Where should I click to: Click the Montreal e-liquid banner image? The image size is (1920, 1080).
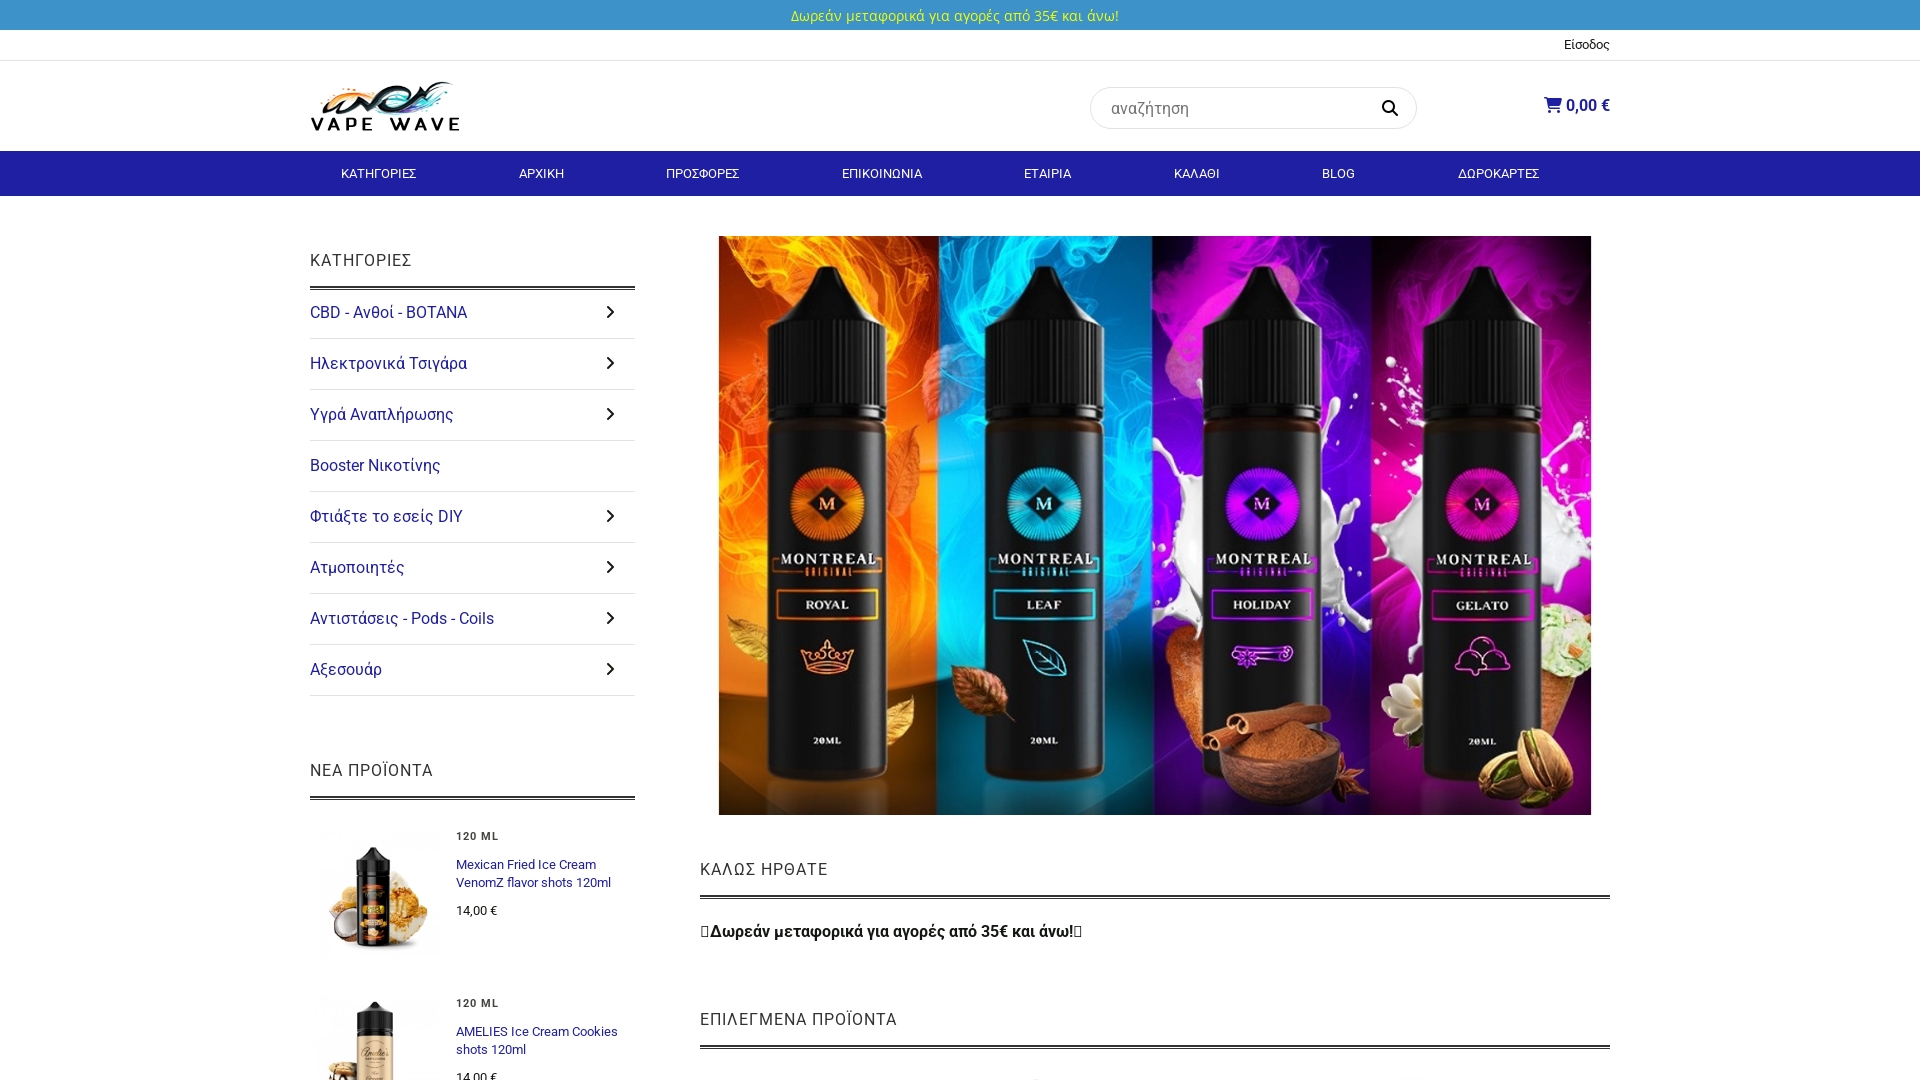pos(1154,525)
